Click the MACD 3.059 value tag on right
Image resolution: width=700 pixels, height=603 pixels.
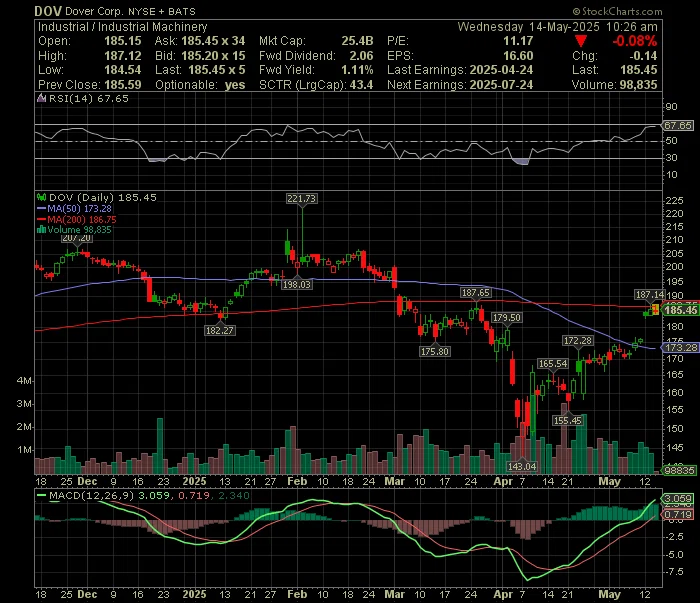coord(678,499)
